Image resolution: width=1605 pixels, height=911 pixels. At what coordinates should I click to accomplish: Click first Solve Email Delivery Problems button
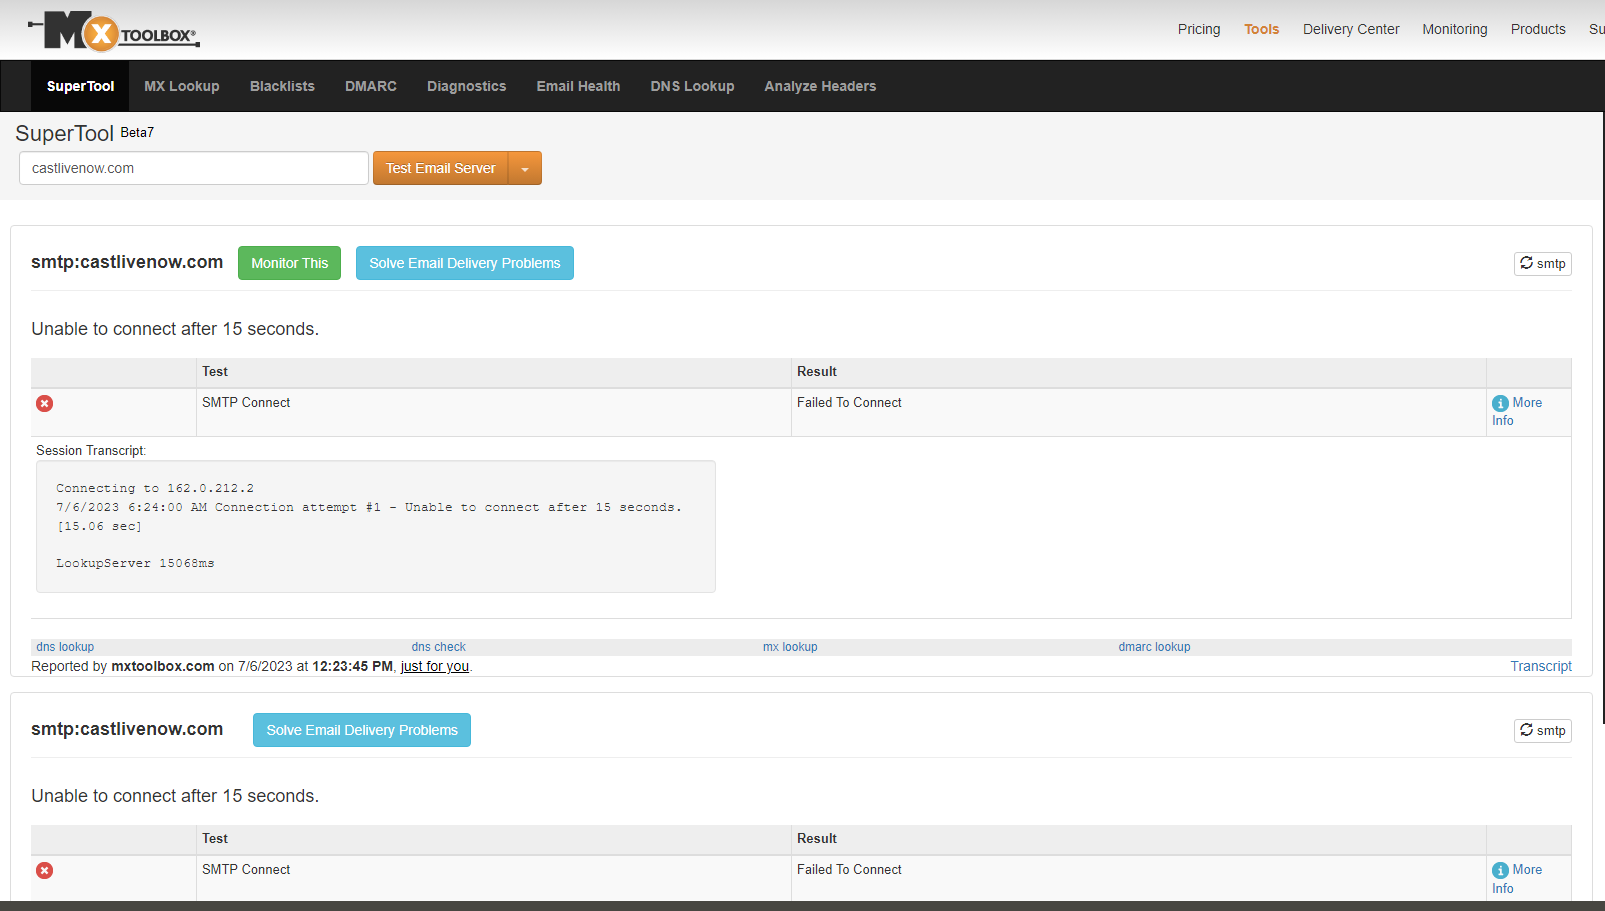coord(465,263)
